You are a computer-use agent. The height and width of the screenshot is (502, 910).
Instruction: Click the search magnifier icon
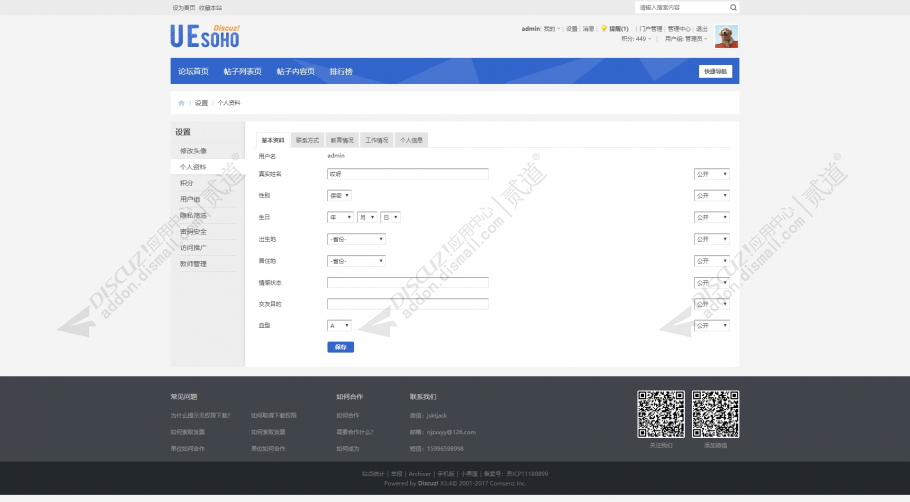click(733, 8)
